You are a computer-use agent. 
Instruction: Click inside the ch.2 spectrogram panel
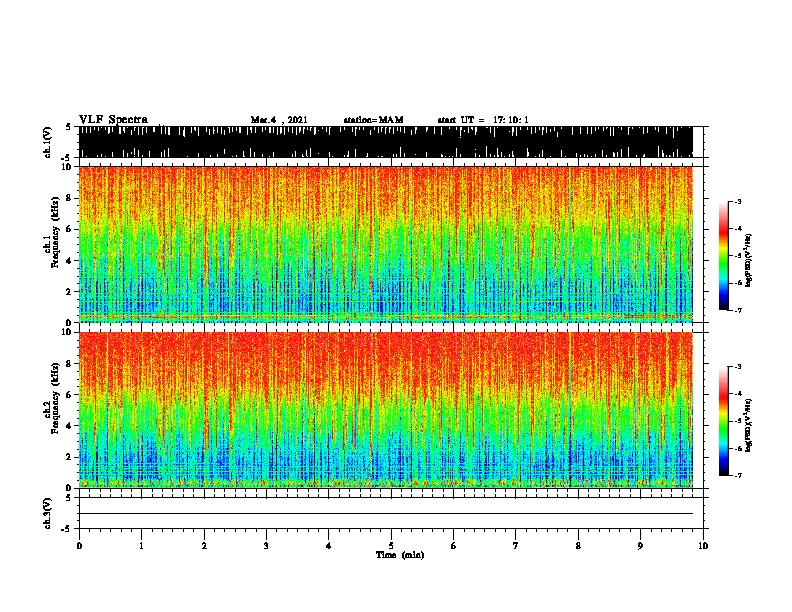(385, 410)
